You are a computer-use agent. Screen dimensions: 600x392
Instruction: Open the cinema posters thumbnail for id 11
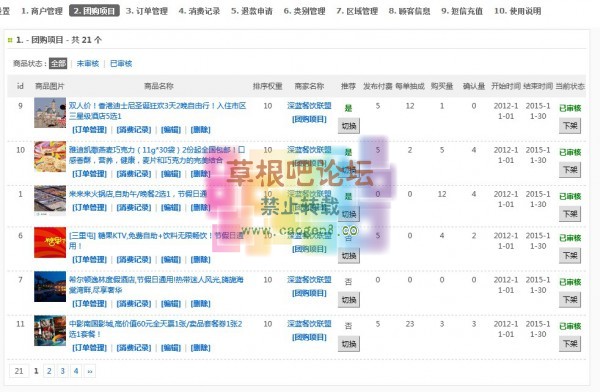click(x=50, y=330)
